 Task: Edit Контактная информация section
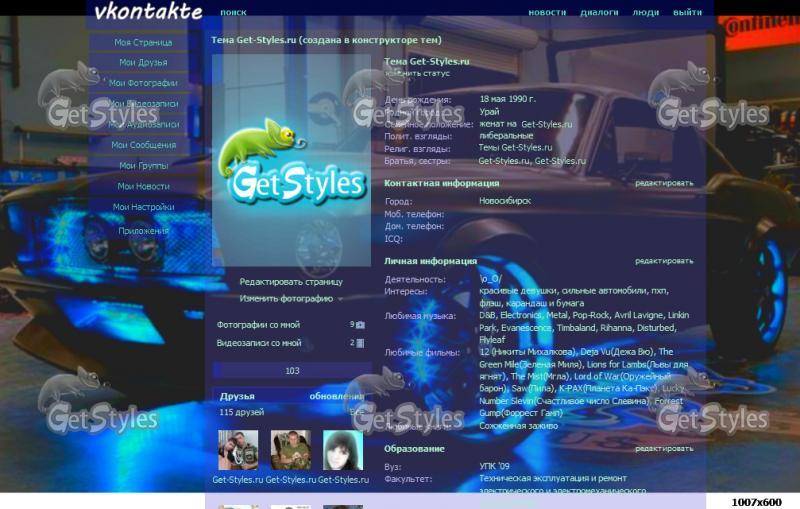[x=664, y=183]
